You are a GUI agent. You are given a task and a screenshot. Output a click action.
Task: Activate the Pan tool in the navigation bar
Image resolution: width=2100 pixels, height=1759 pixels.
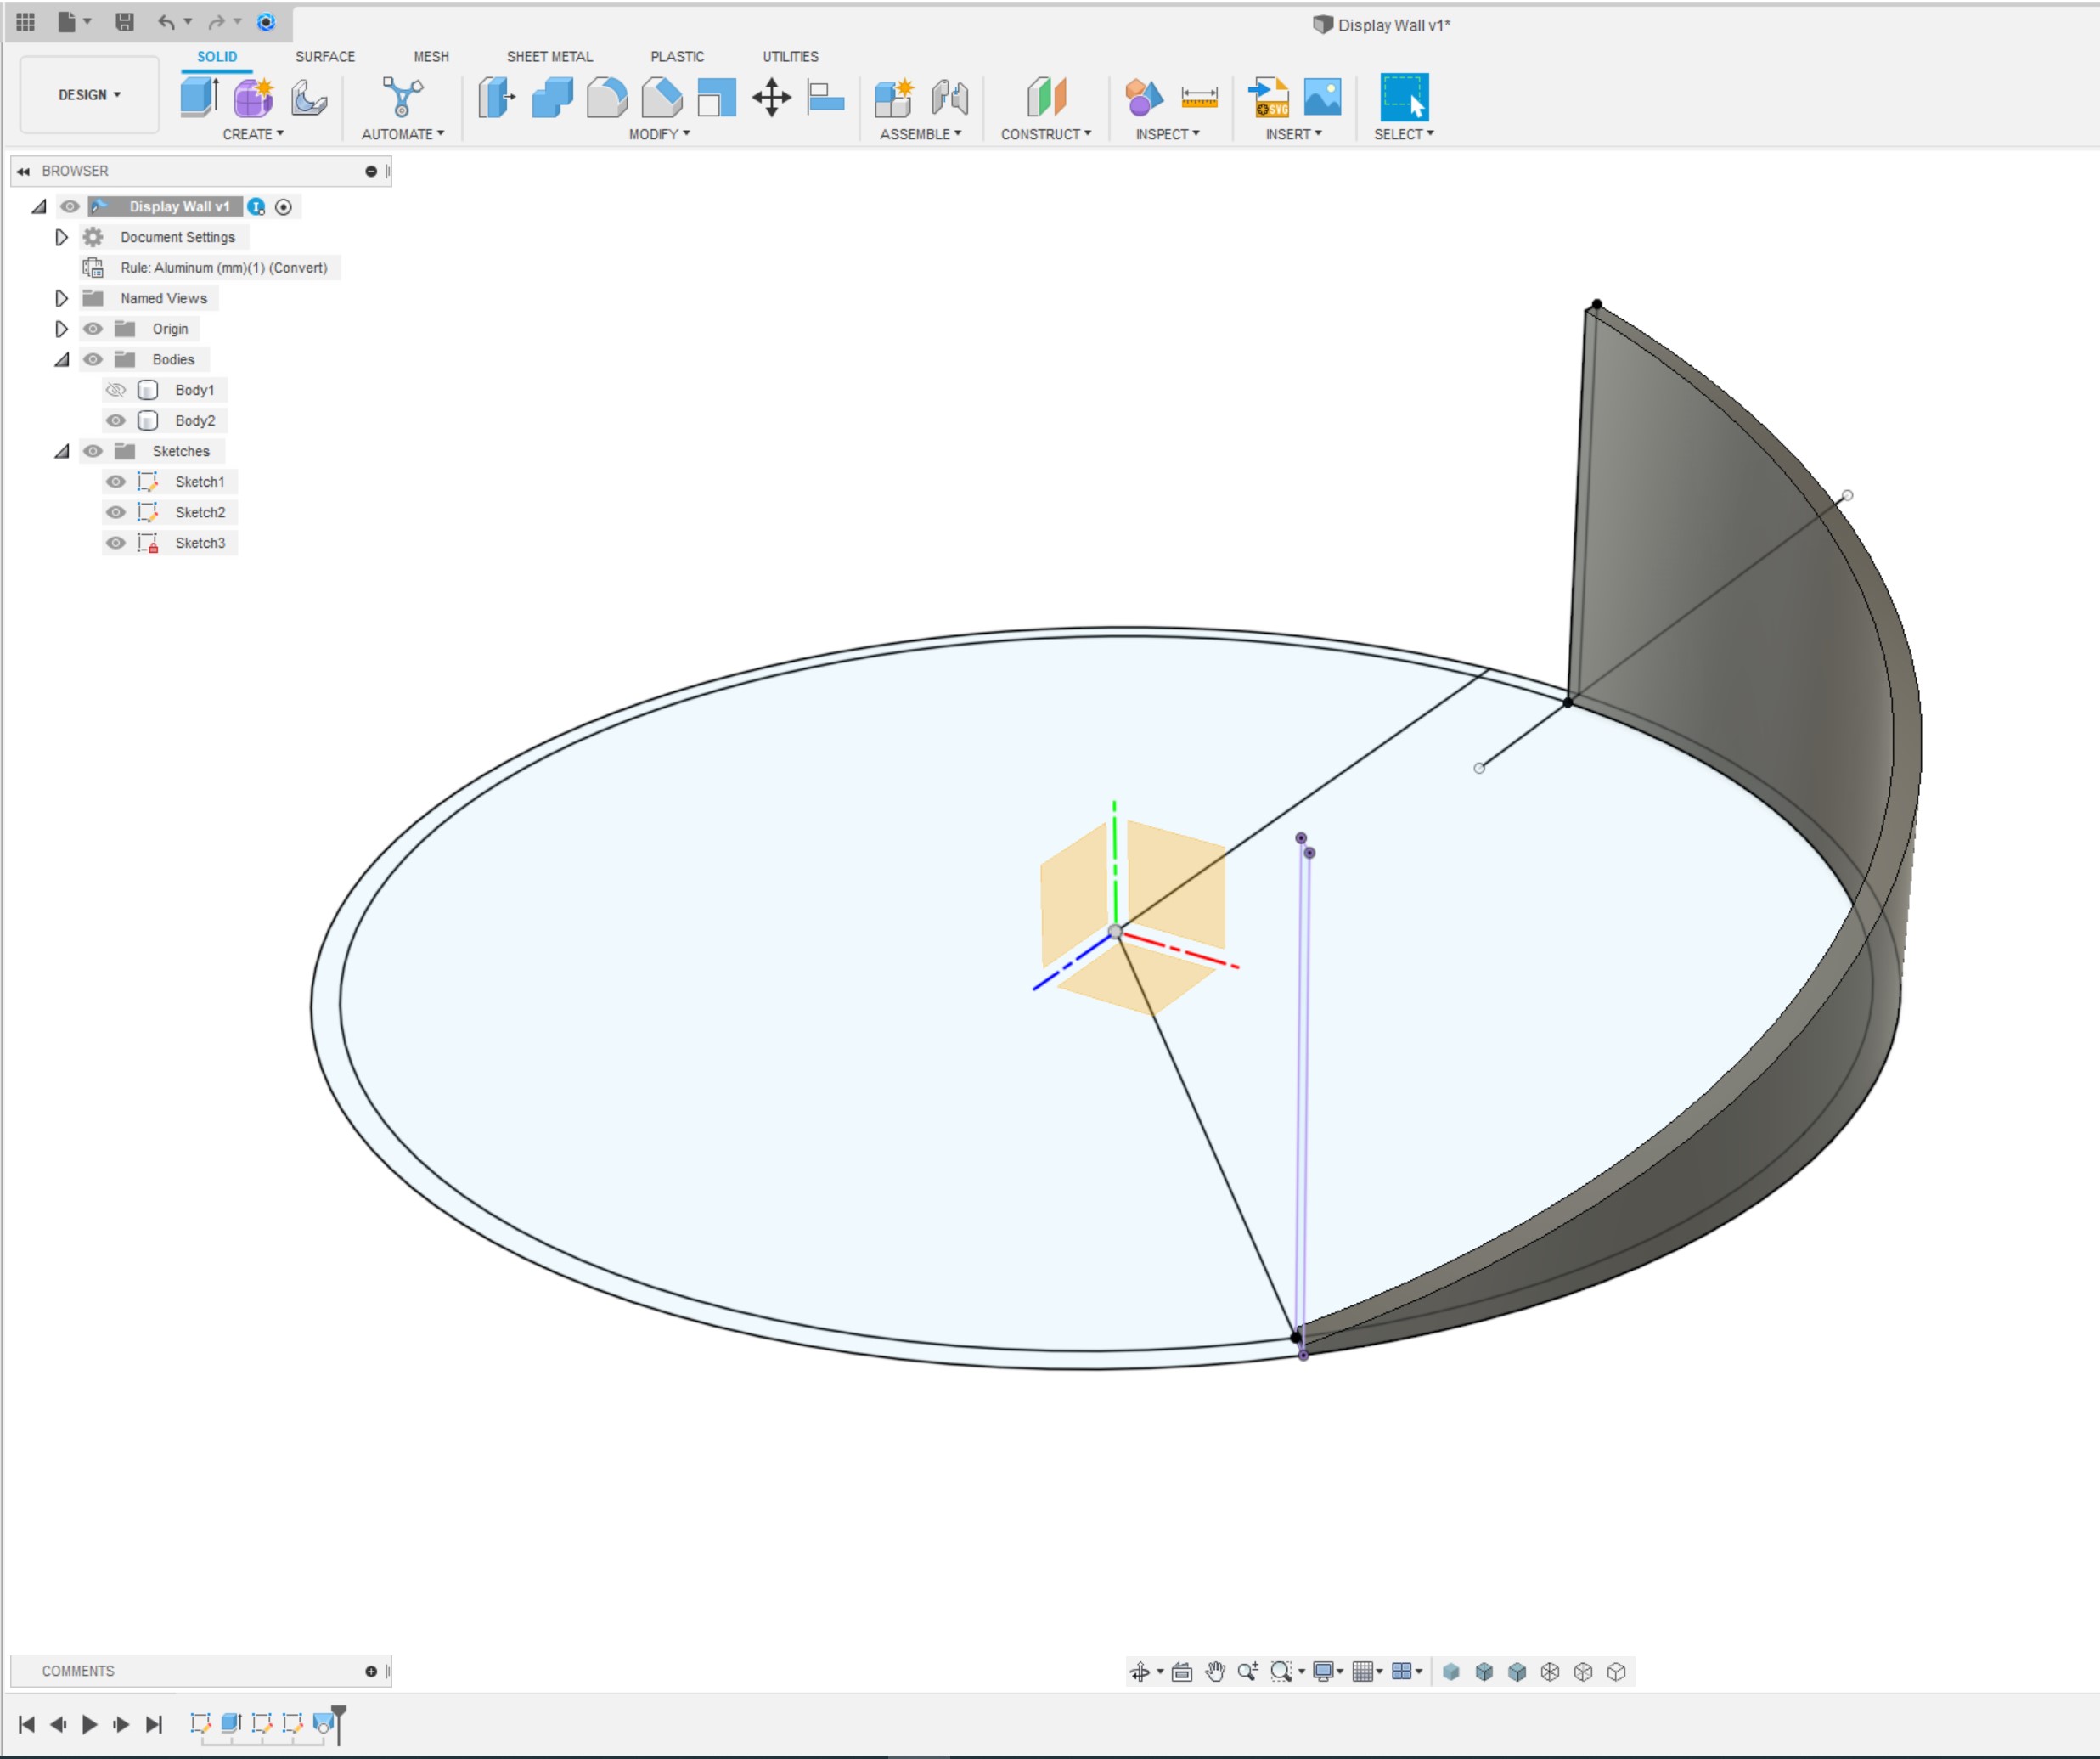1216,1671
